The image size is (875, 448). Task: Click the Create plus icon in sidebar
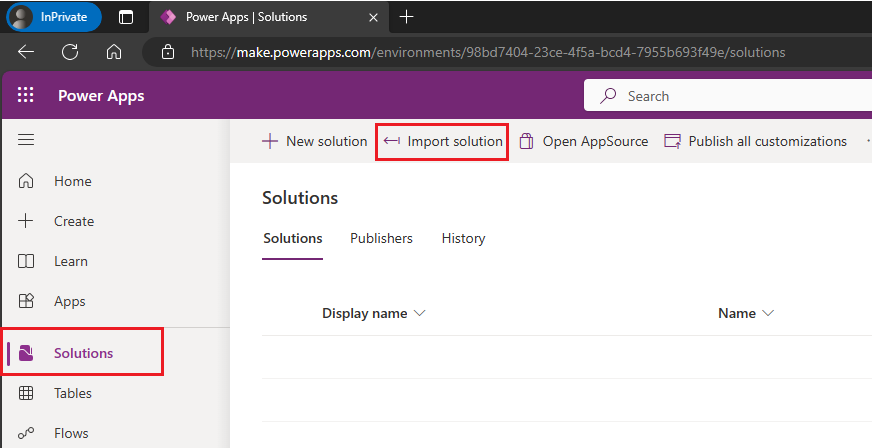coord(27,221)
